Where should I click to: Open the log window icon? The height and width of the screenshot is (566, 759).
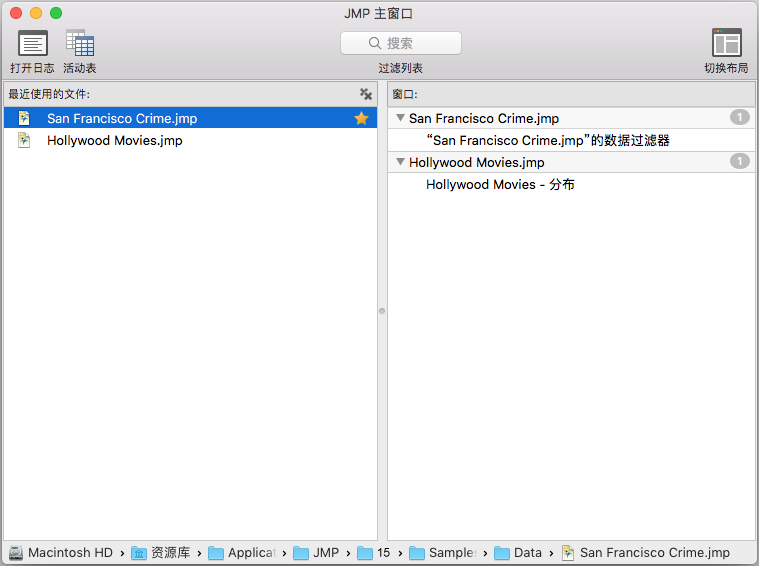tap(32, 43)
